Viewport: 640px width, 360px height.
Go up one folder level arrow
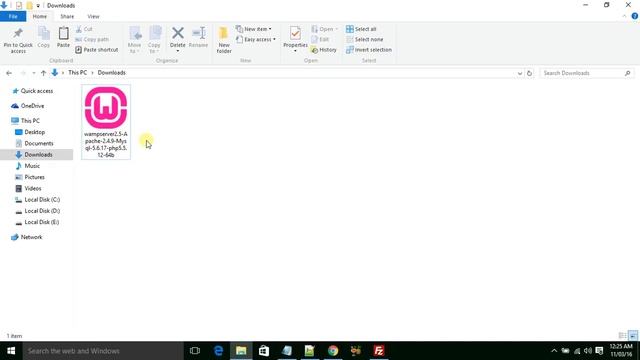coord(43,73)
